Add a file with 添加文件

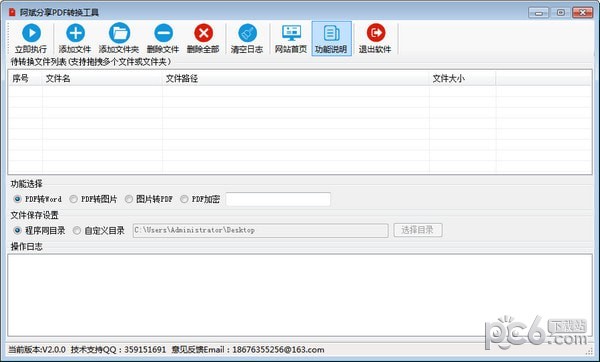pos(75,39)
